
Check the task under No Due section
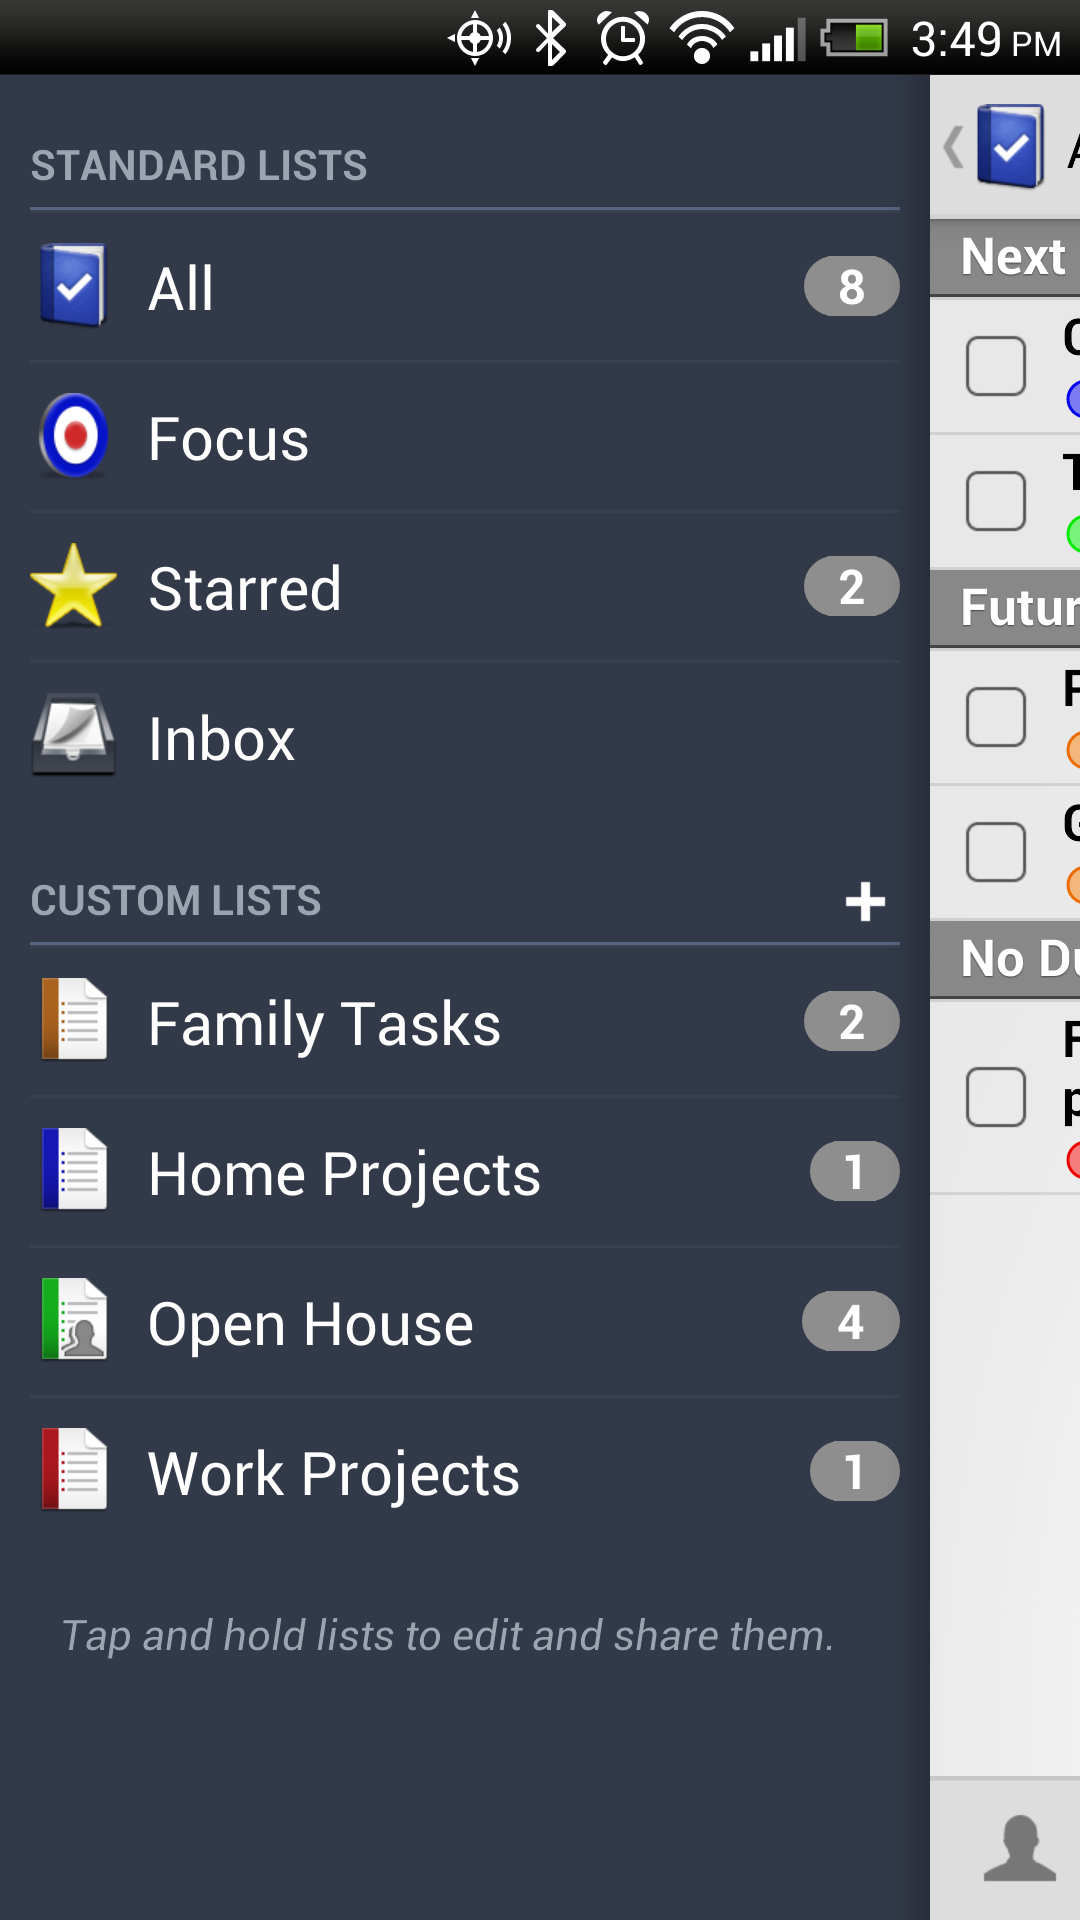click(x=996, y=1097)
